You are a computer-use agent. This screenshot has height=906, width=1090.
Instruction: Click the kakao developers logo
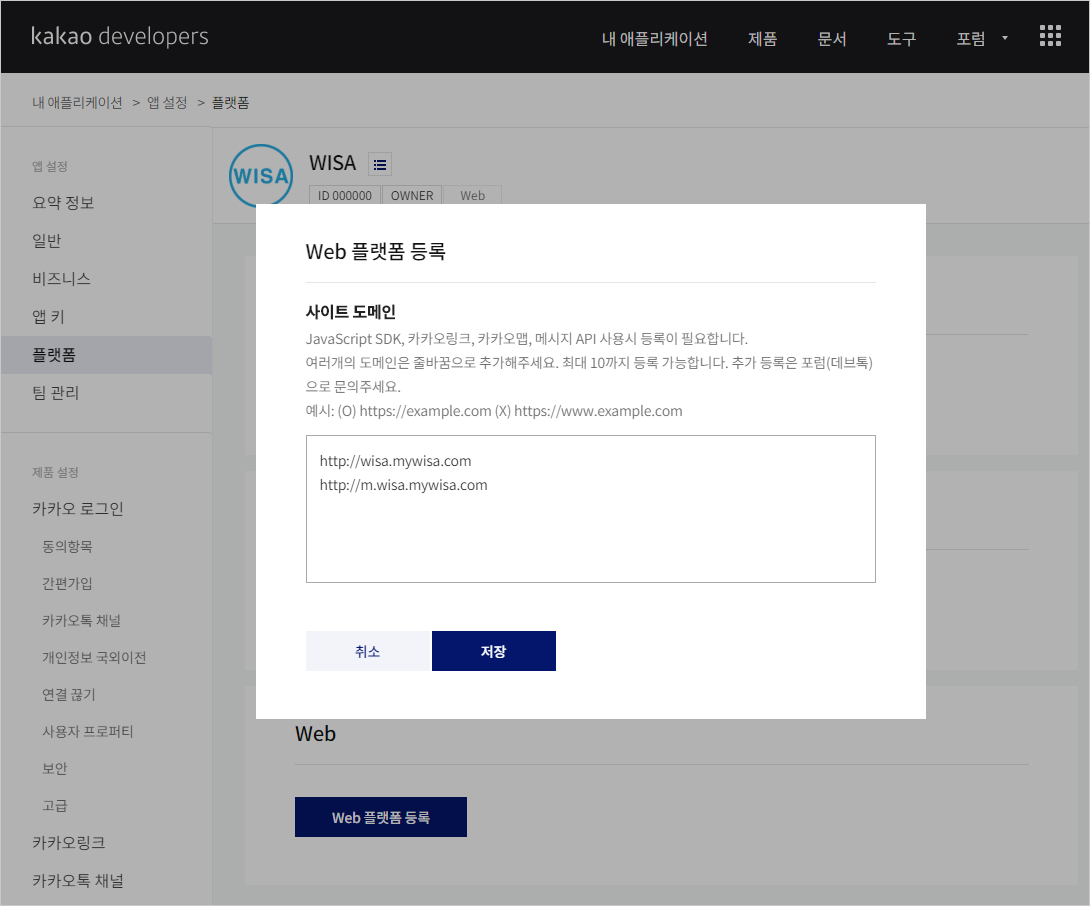coord(120,37)
